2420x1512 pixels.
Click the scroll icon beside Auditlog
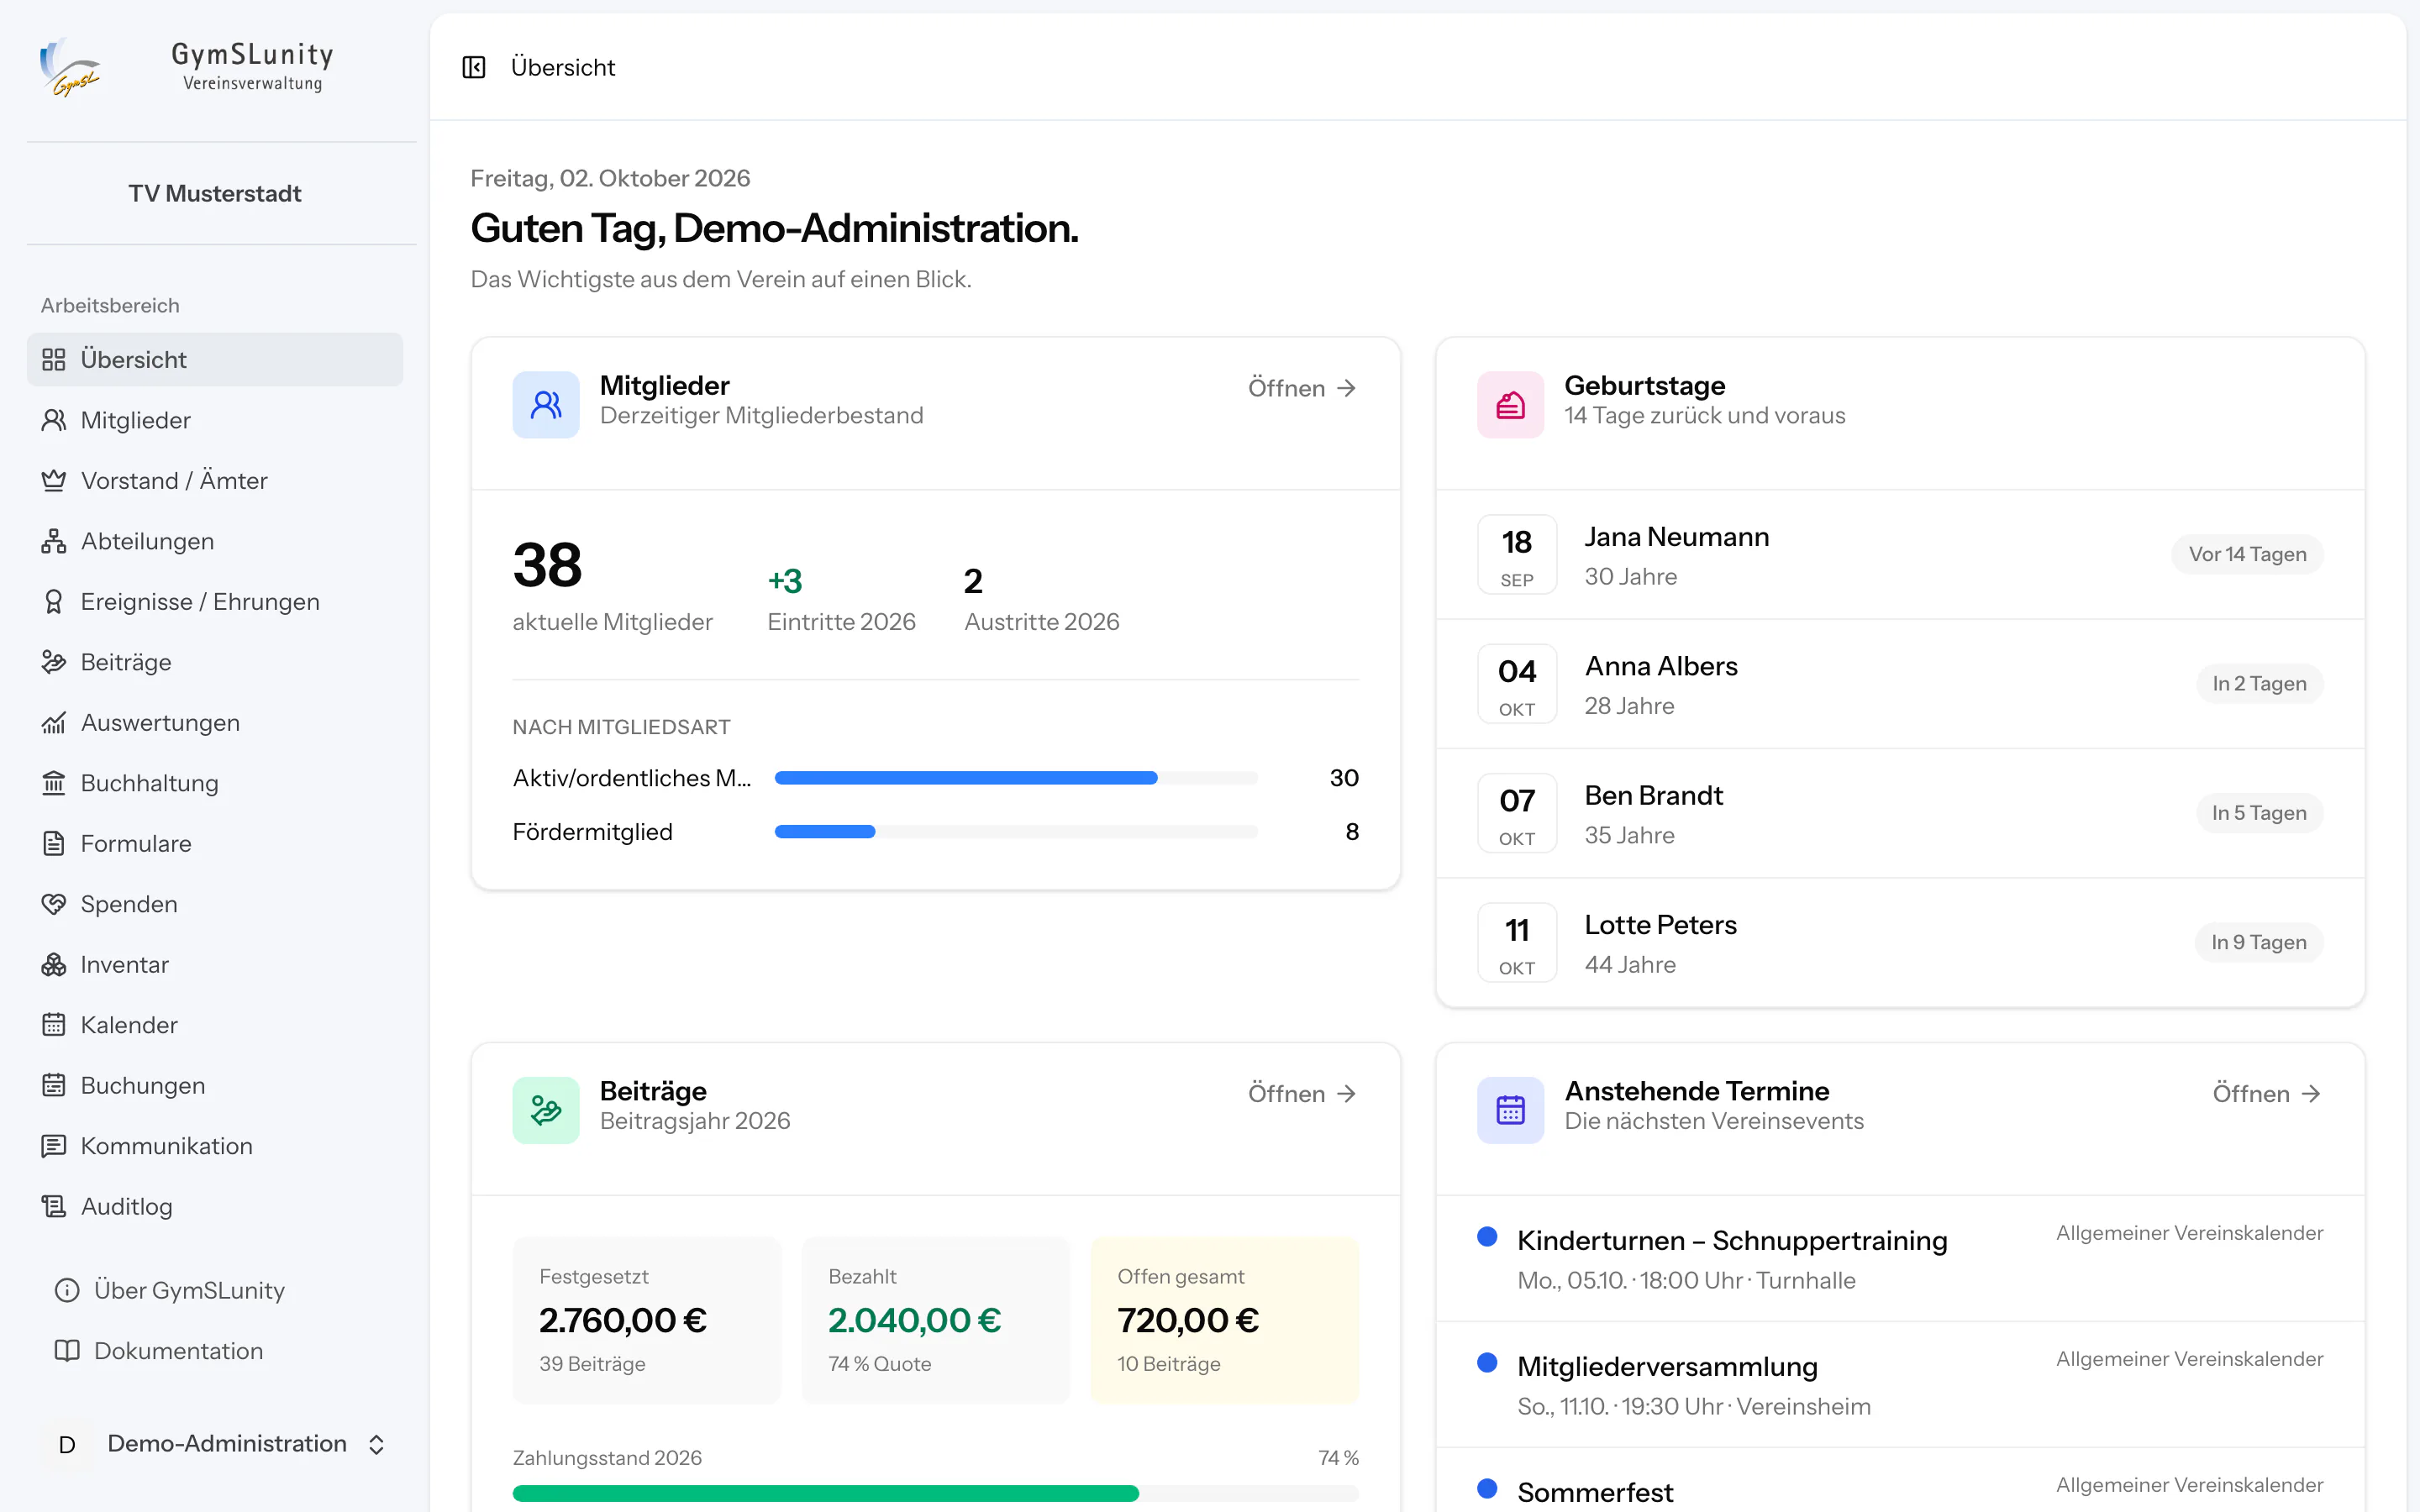(x=54, y=1207)
